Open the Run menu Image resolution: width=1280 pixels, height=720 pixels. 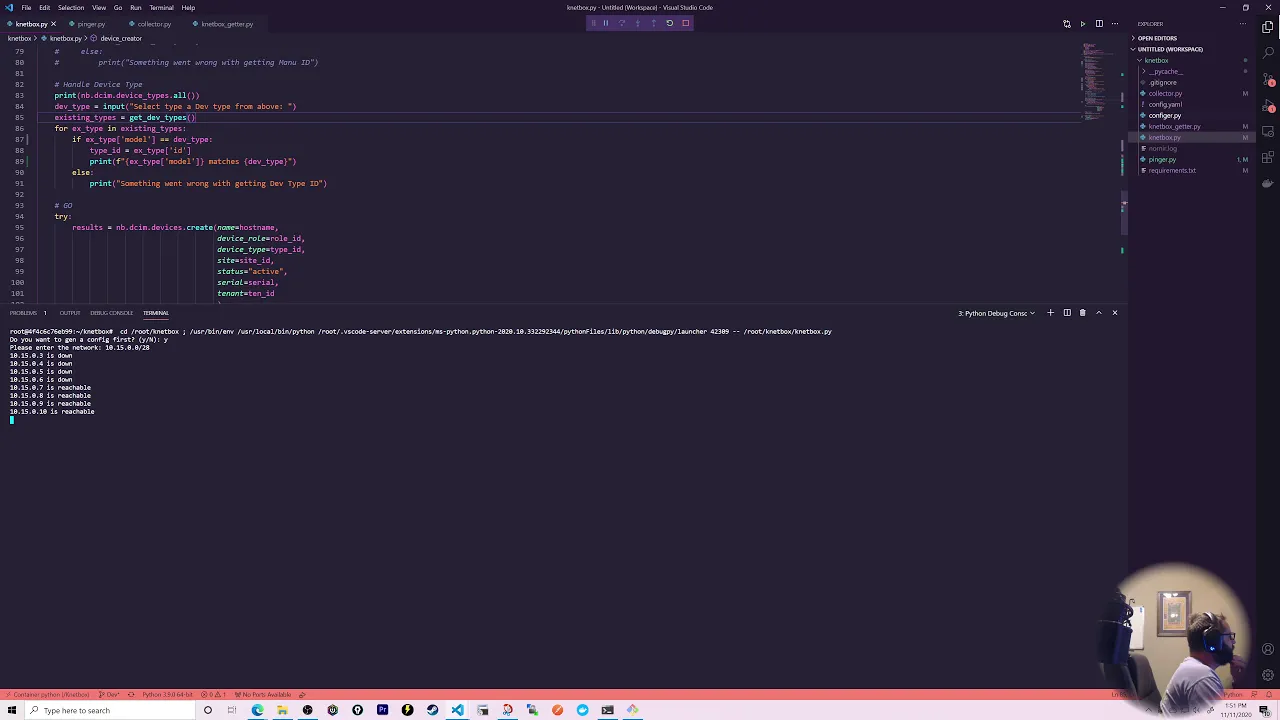(136, 8)
